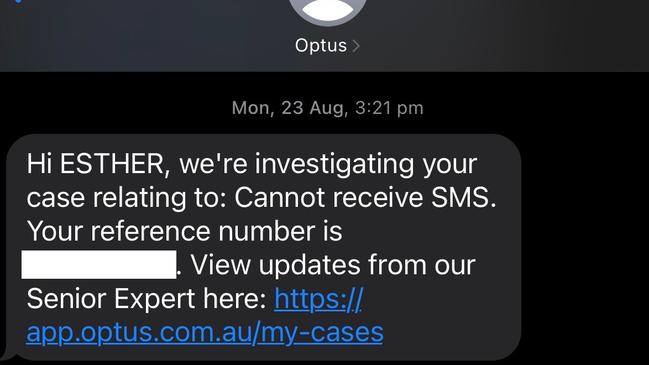The width and height of the screenshot is (649, 365).
Task: Tap the Mon, 23 Aug date text
Action: tap(288, 108)
